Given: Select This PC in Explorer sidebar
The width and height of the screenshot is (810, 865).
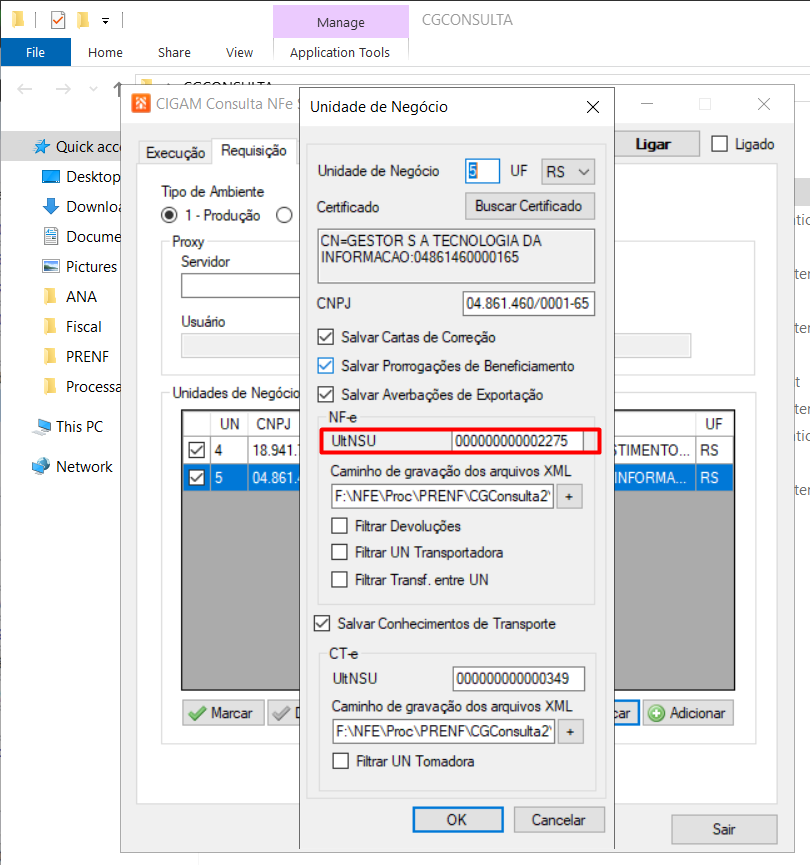Looking at the screenshot, I should (68, 426).
